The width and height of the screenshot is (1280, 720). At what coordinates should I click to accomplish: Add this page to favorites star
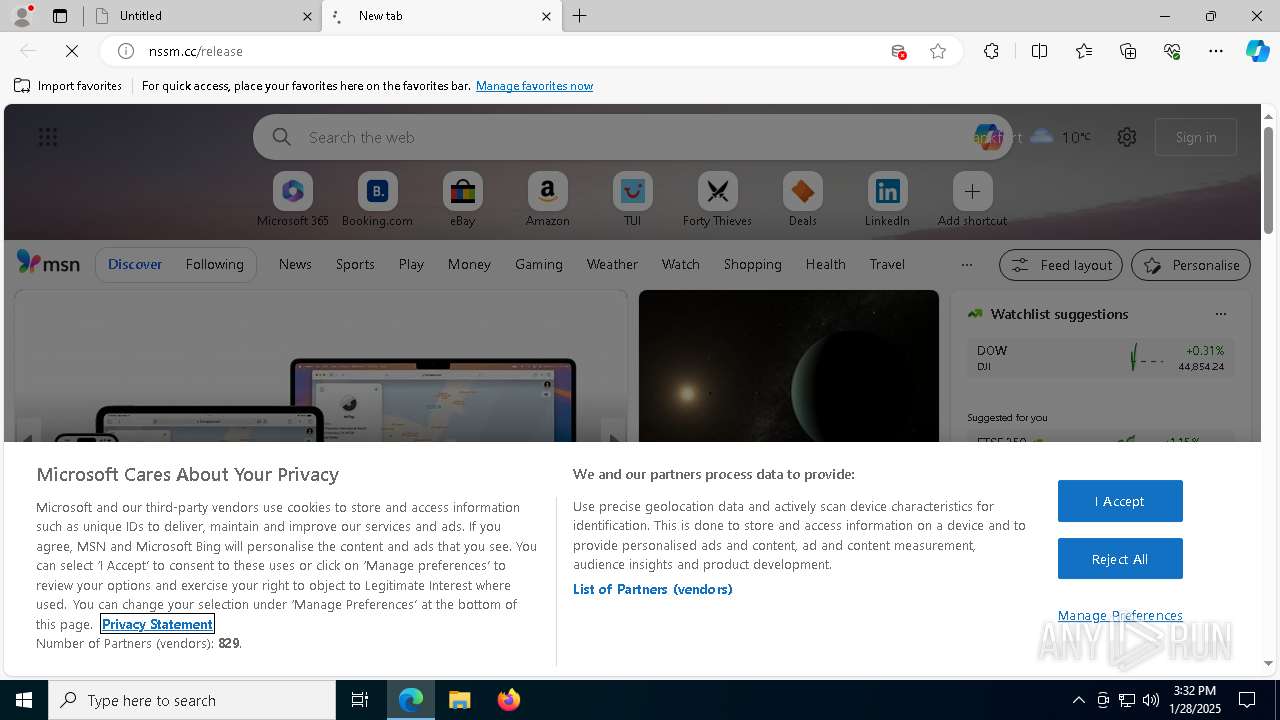click(938, 51)
